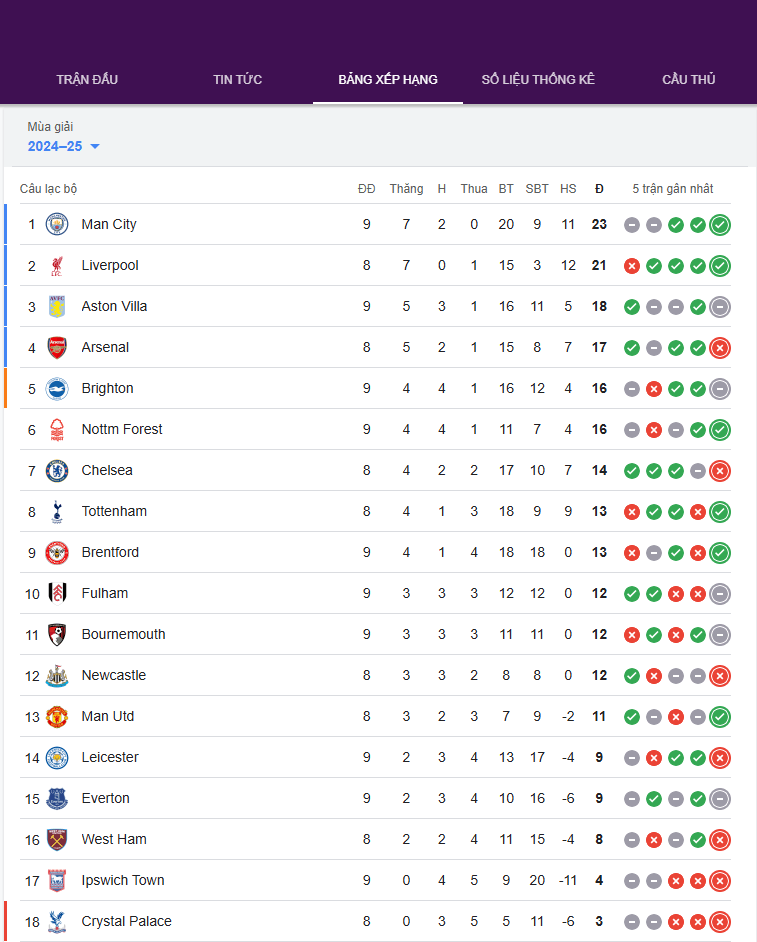Image resolution: width=757 pixels, height=942 pixels.
Task: Click the Man City club crest
Action: click(x=57, y=225)
